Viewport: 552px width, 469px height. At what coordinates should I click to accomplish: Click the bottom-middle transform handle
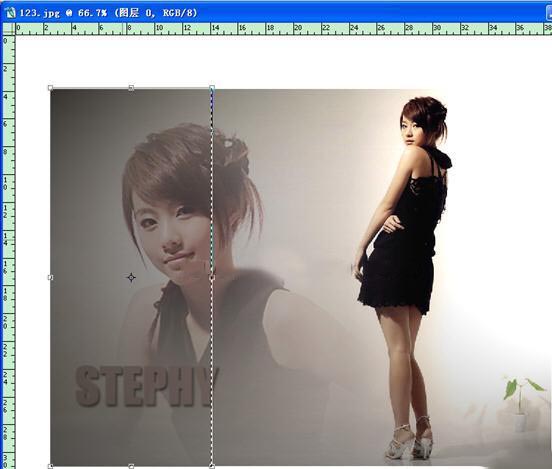[x=131, y=466]
